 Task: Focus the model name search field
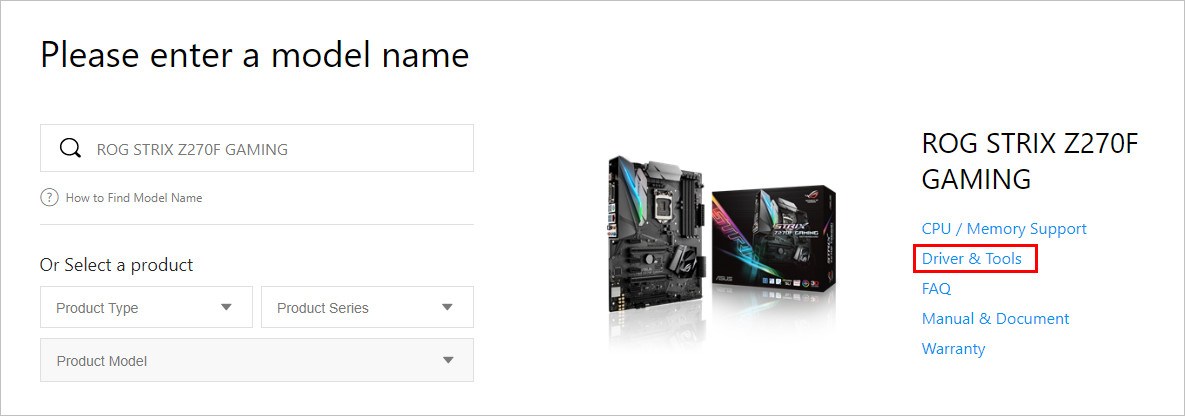point(257,148)
